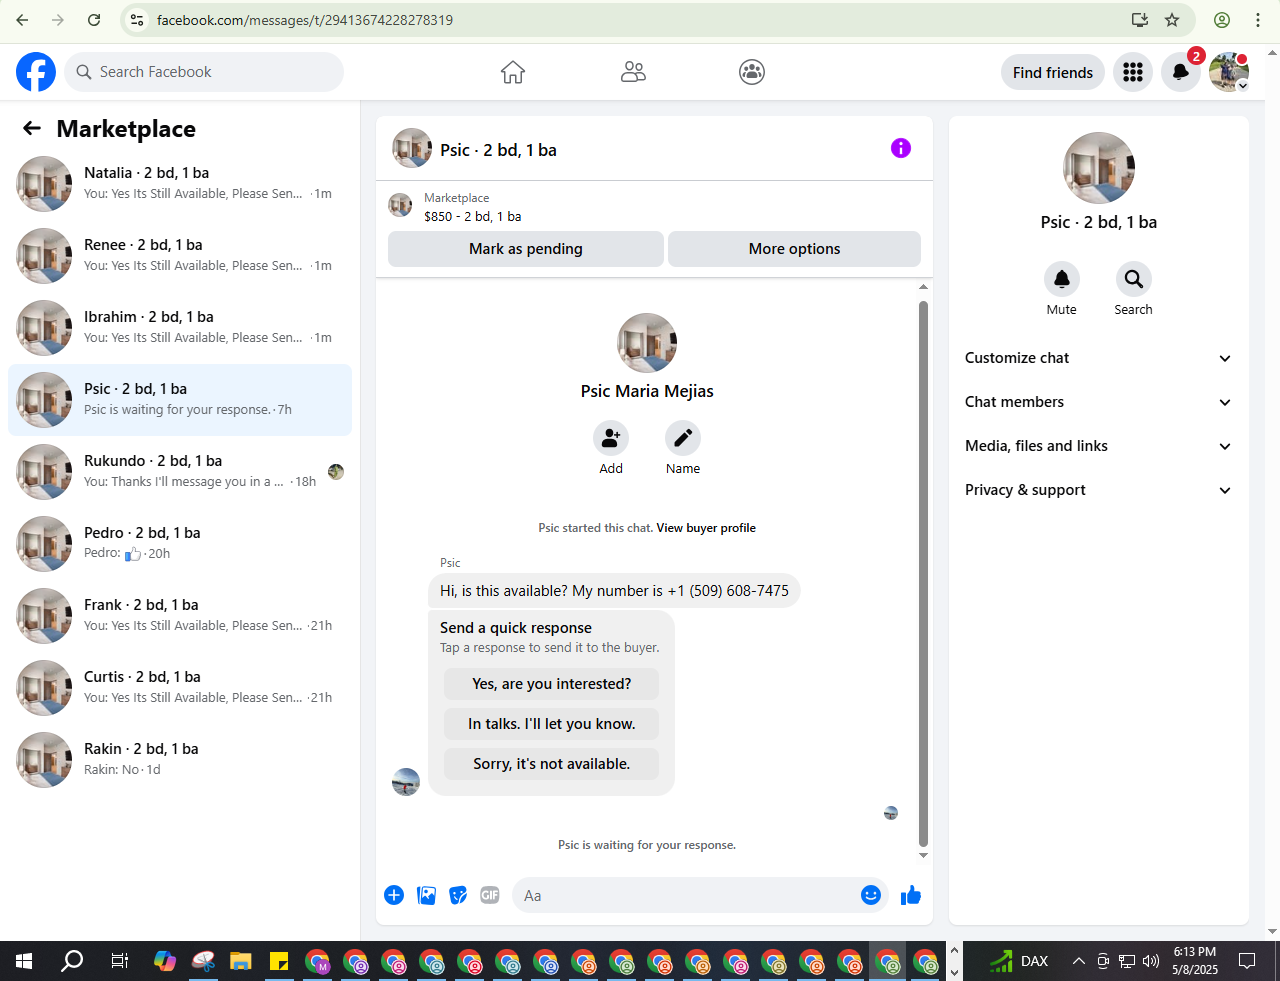The height and width of the screenshot is (981, 1280).
Task: Send quick response "Yes, are you interested?"
Action: (552, 684)
